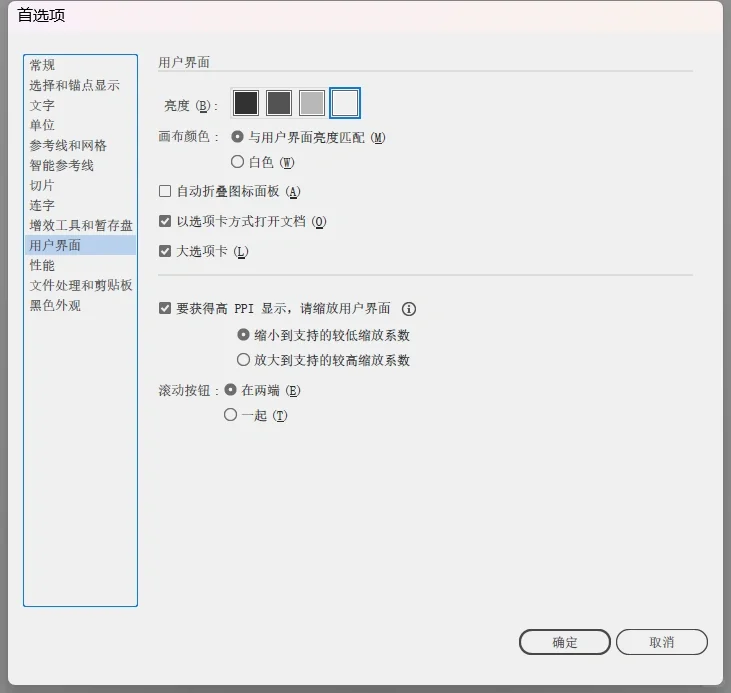Pick the medium light gray brightness swatch
The width and height of the screenshot is (731, 693).
311,103
